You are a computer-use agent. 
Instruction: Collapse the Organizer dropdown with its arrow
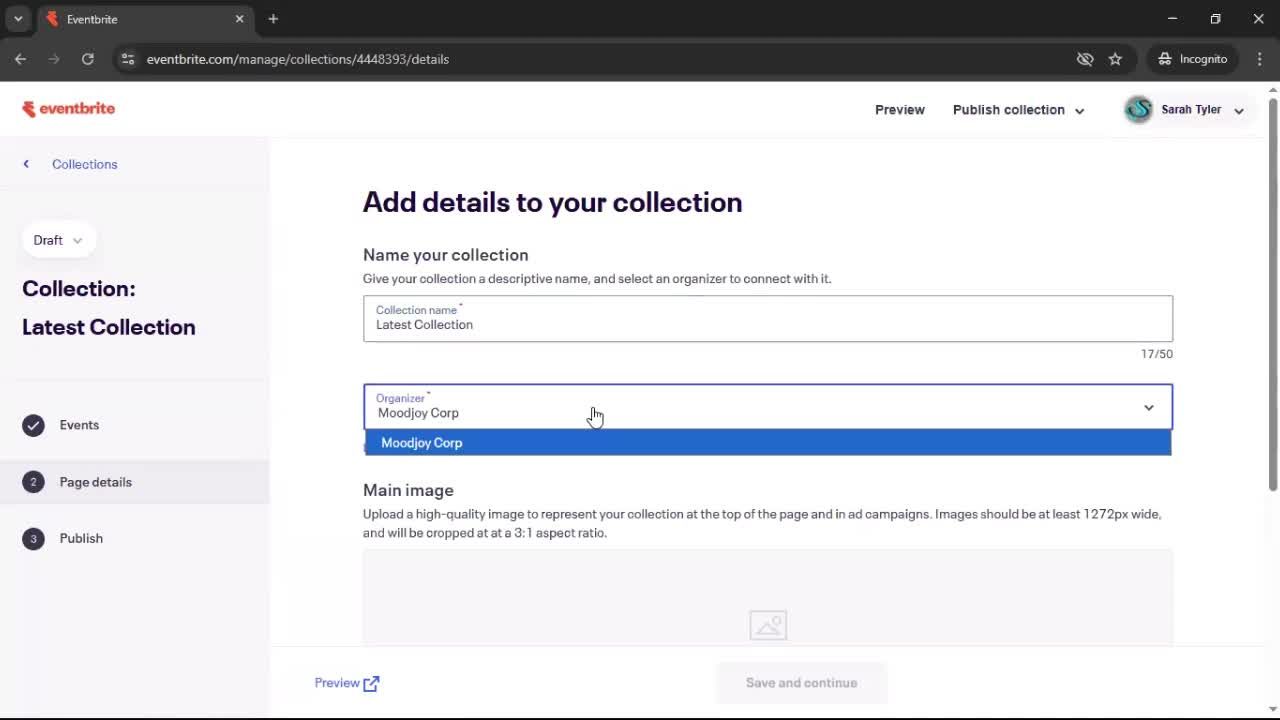click(x=1149, y=408)
